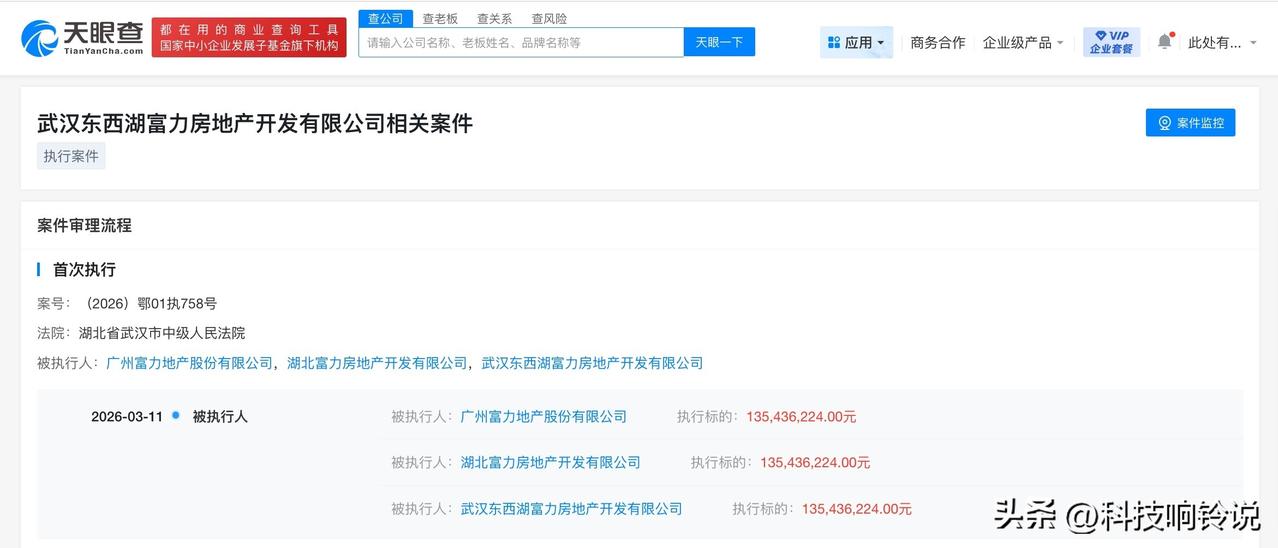
Task: Focus the company name search input field
Action: click(x=521, y=42)
